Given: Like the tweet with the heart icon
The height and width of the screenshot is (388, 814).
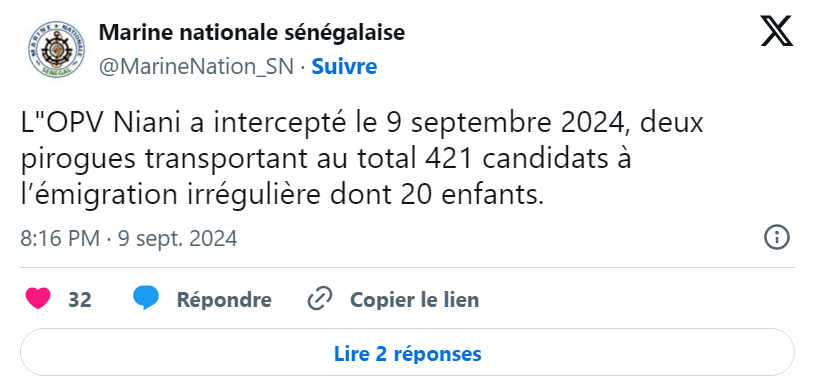Looking at the screenshot, I should [x=38, y=299].
